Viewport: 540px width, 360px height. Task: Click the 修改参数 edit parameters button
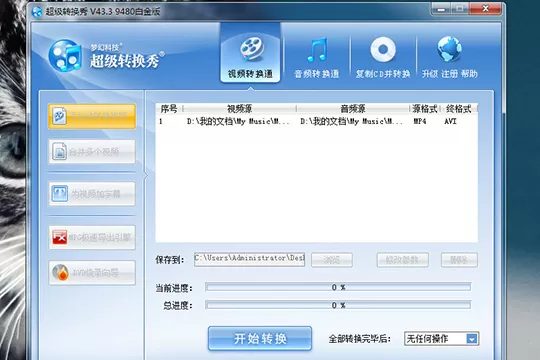tap(402, 260)
